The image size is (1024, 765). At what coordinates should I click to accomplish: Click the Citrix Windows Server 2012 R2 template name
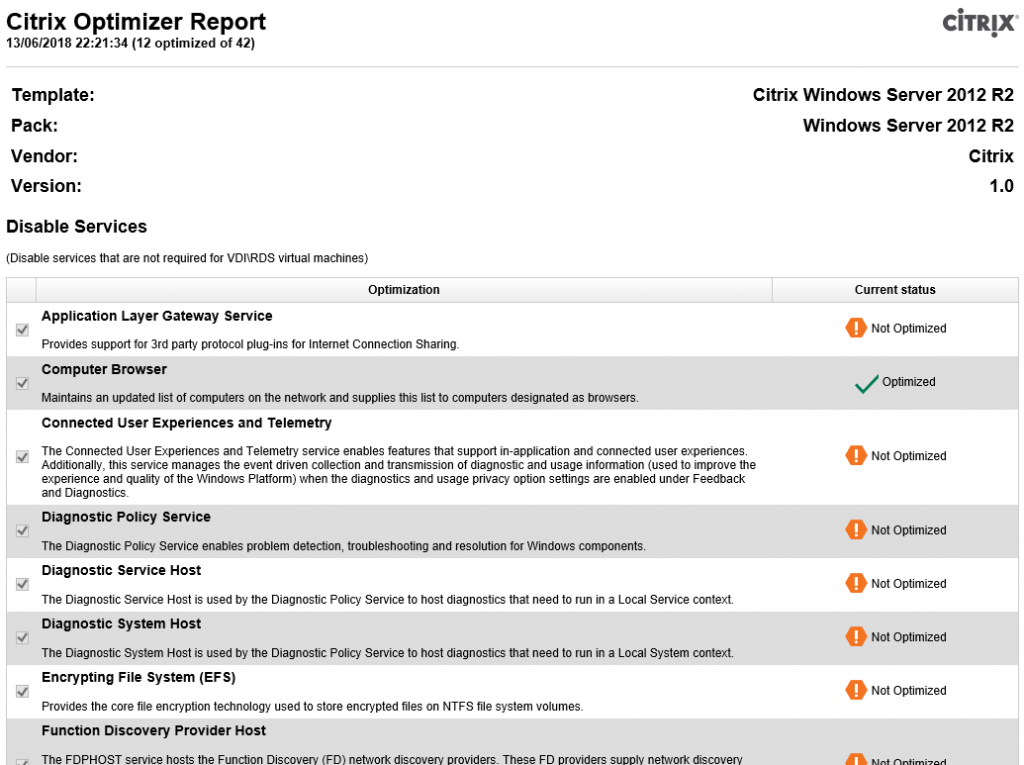(883, 94)
